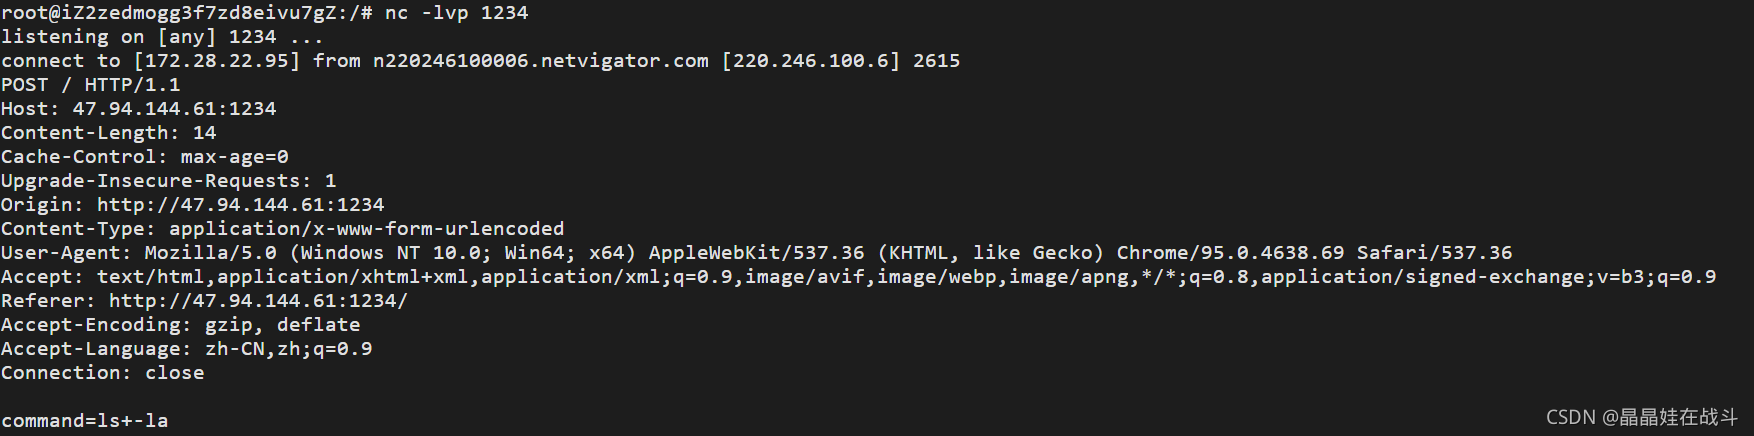Click the Host header value 47.94.144.61:1234

175,109
